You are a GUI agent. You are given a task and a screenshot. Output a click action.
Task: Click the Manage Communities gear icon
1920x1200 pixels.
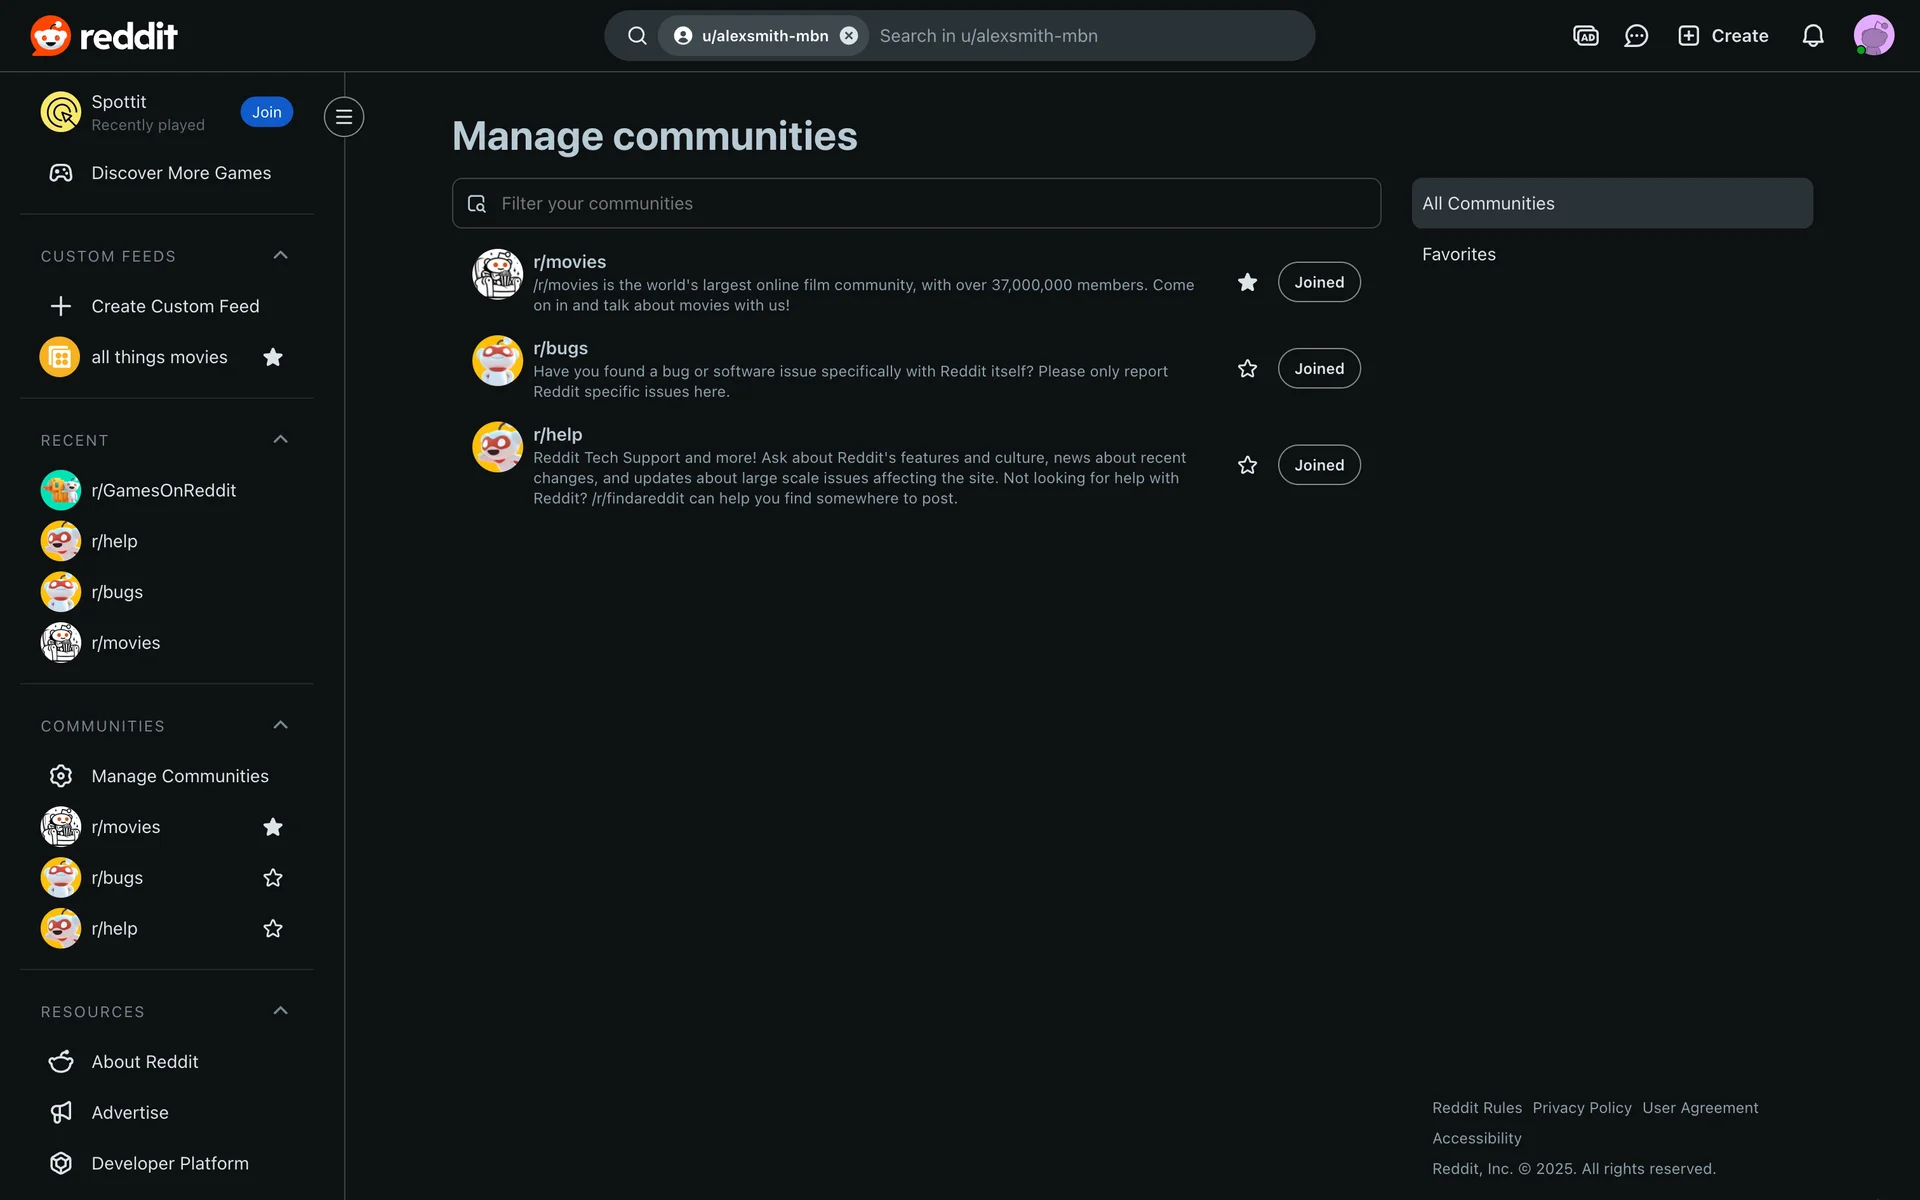(x=61, y=776)
